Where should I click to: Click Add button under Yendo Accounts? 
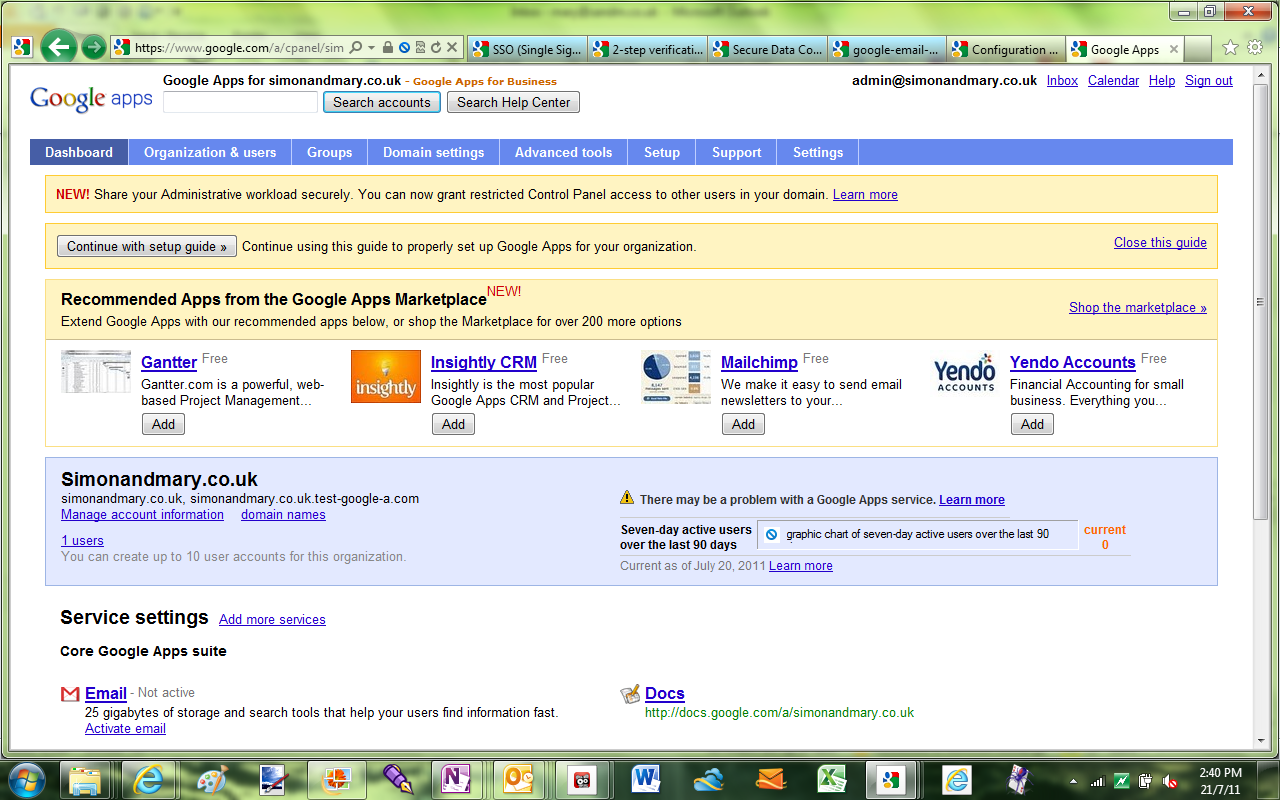(x=1033, y=424)
